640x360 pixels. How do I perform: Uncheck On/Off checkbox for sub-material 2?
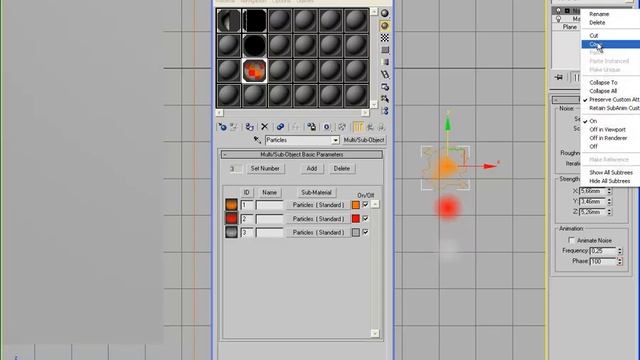(365, 218)
